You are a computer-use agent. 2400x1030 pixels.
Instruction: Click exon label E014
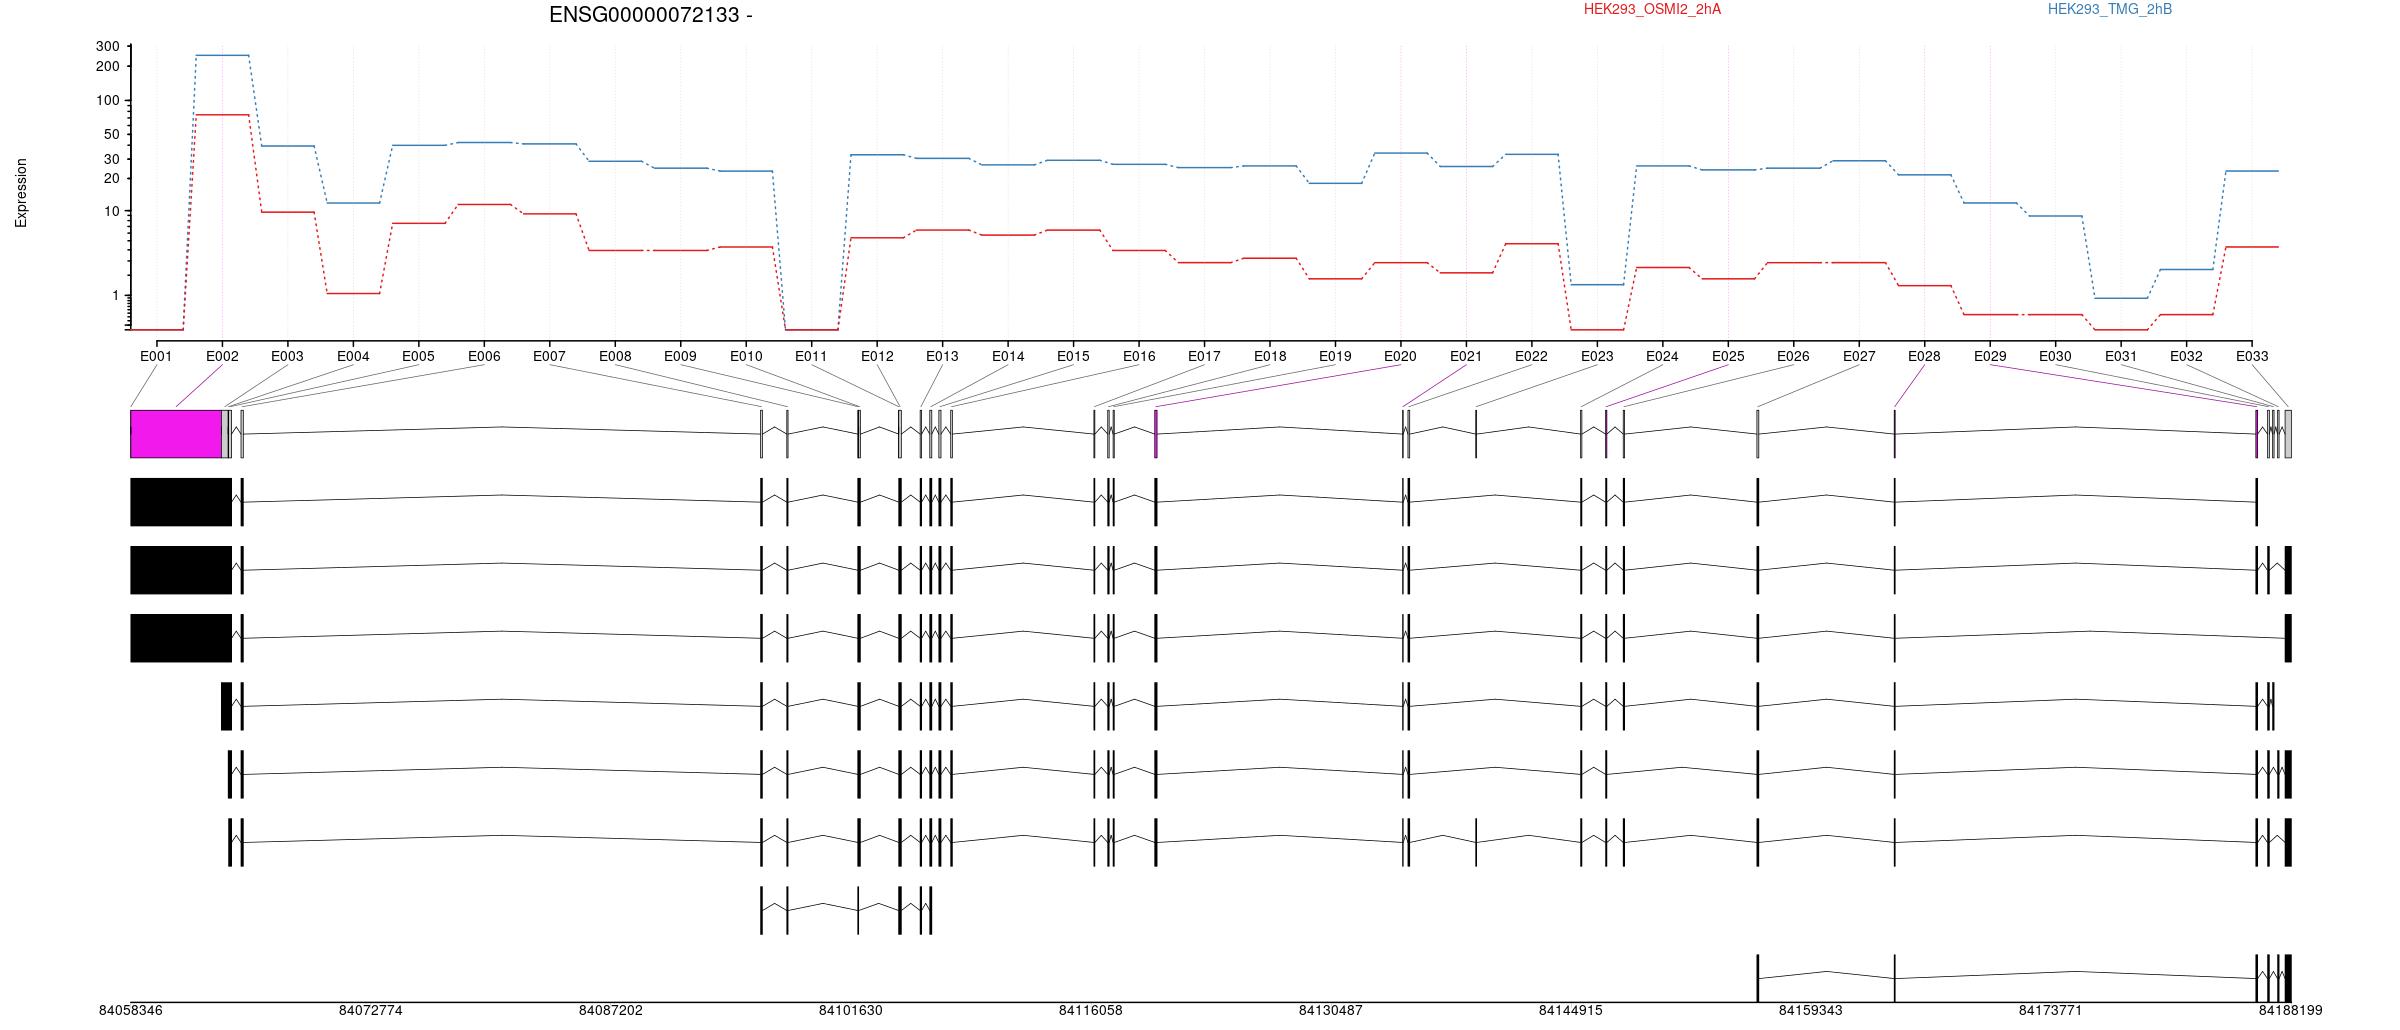click(x=1008, y=356)
